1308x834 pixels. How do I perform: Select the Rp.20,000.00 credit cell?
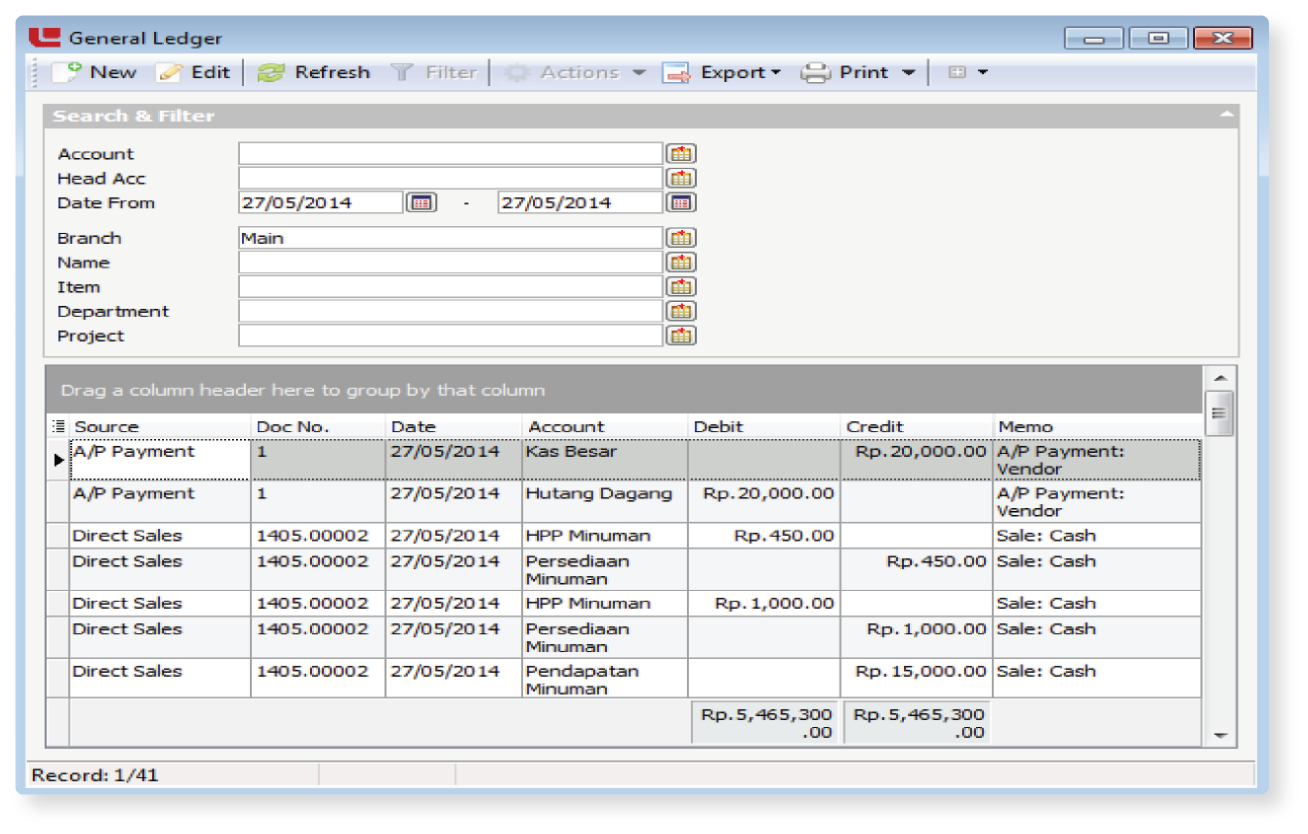click(917, 460)
